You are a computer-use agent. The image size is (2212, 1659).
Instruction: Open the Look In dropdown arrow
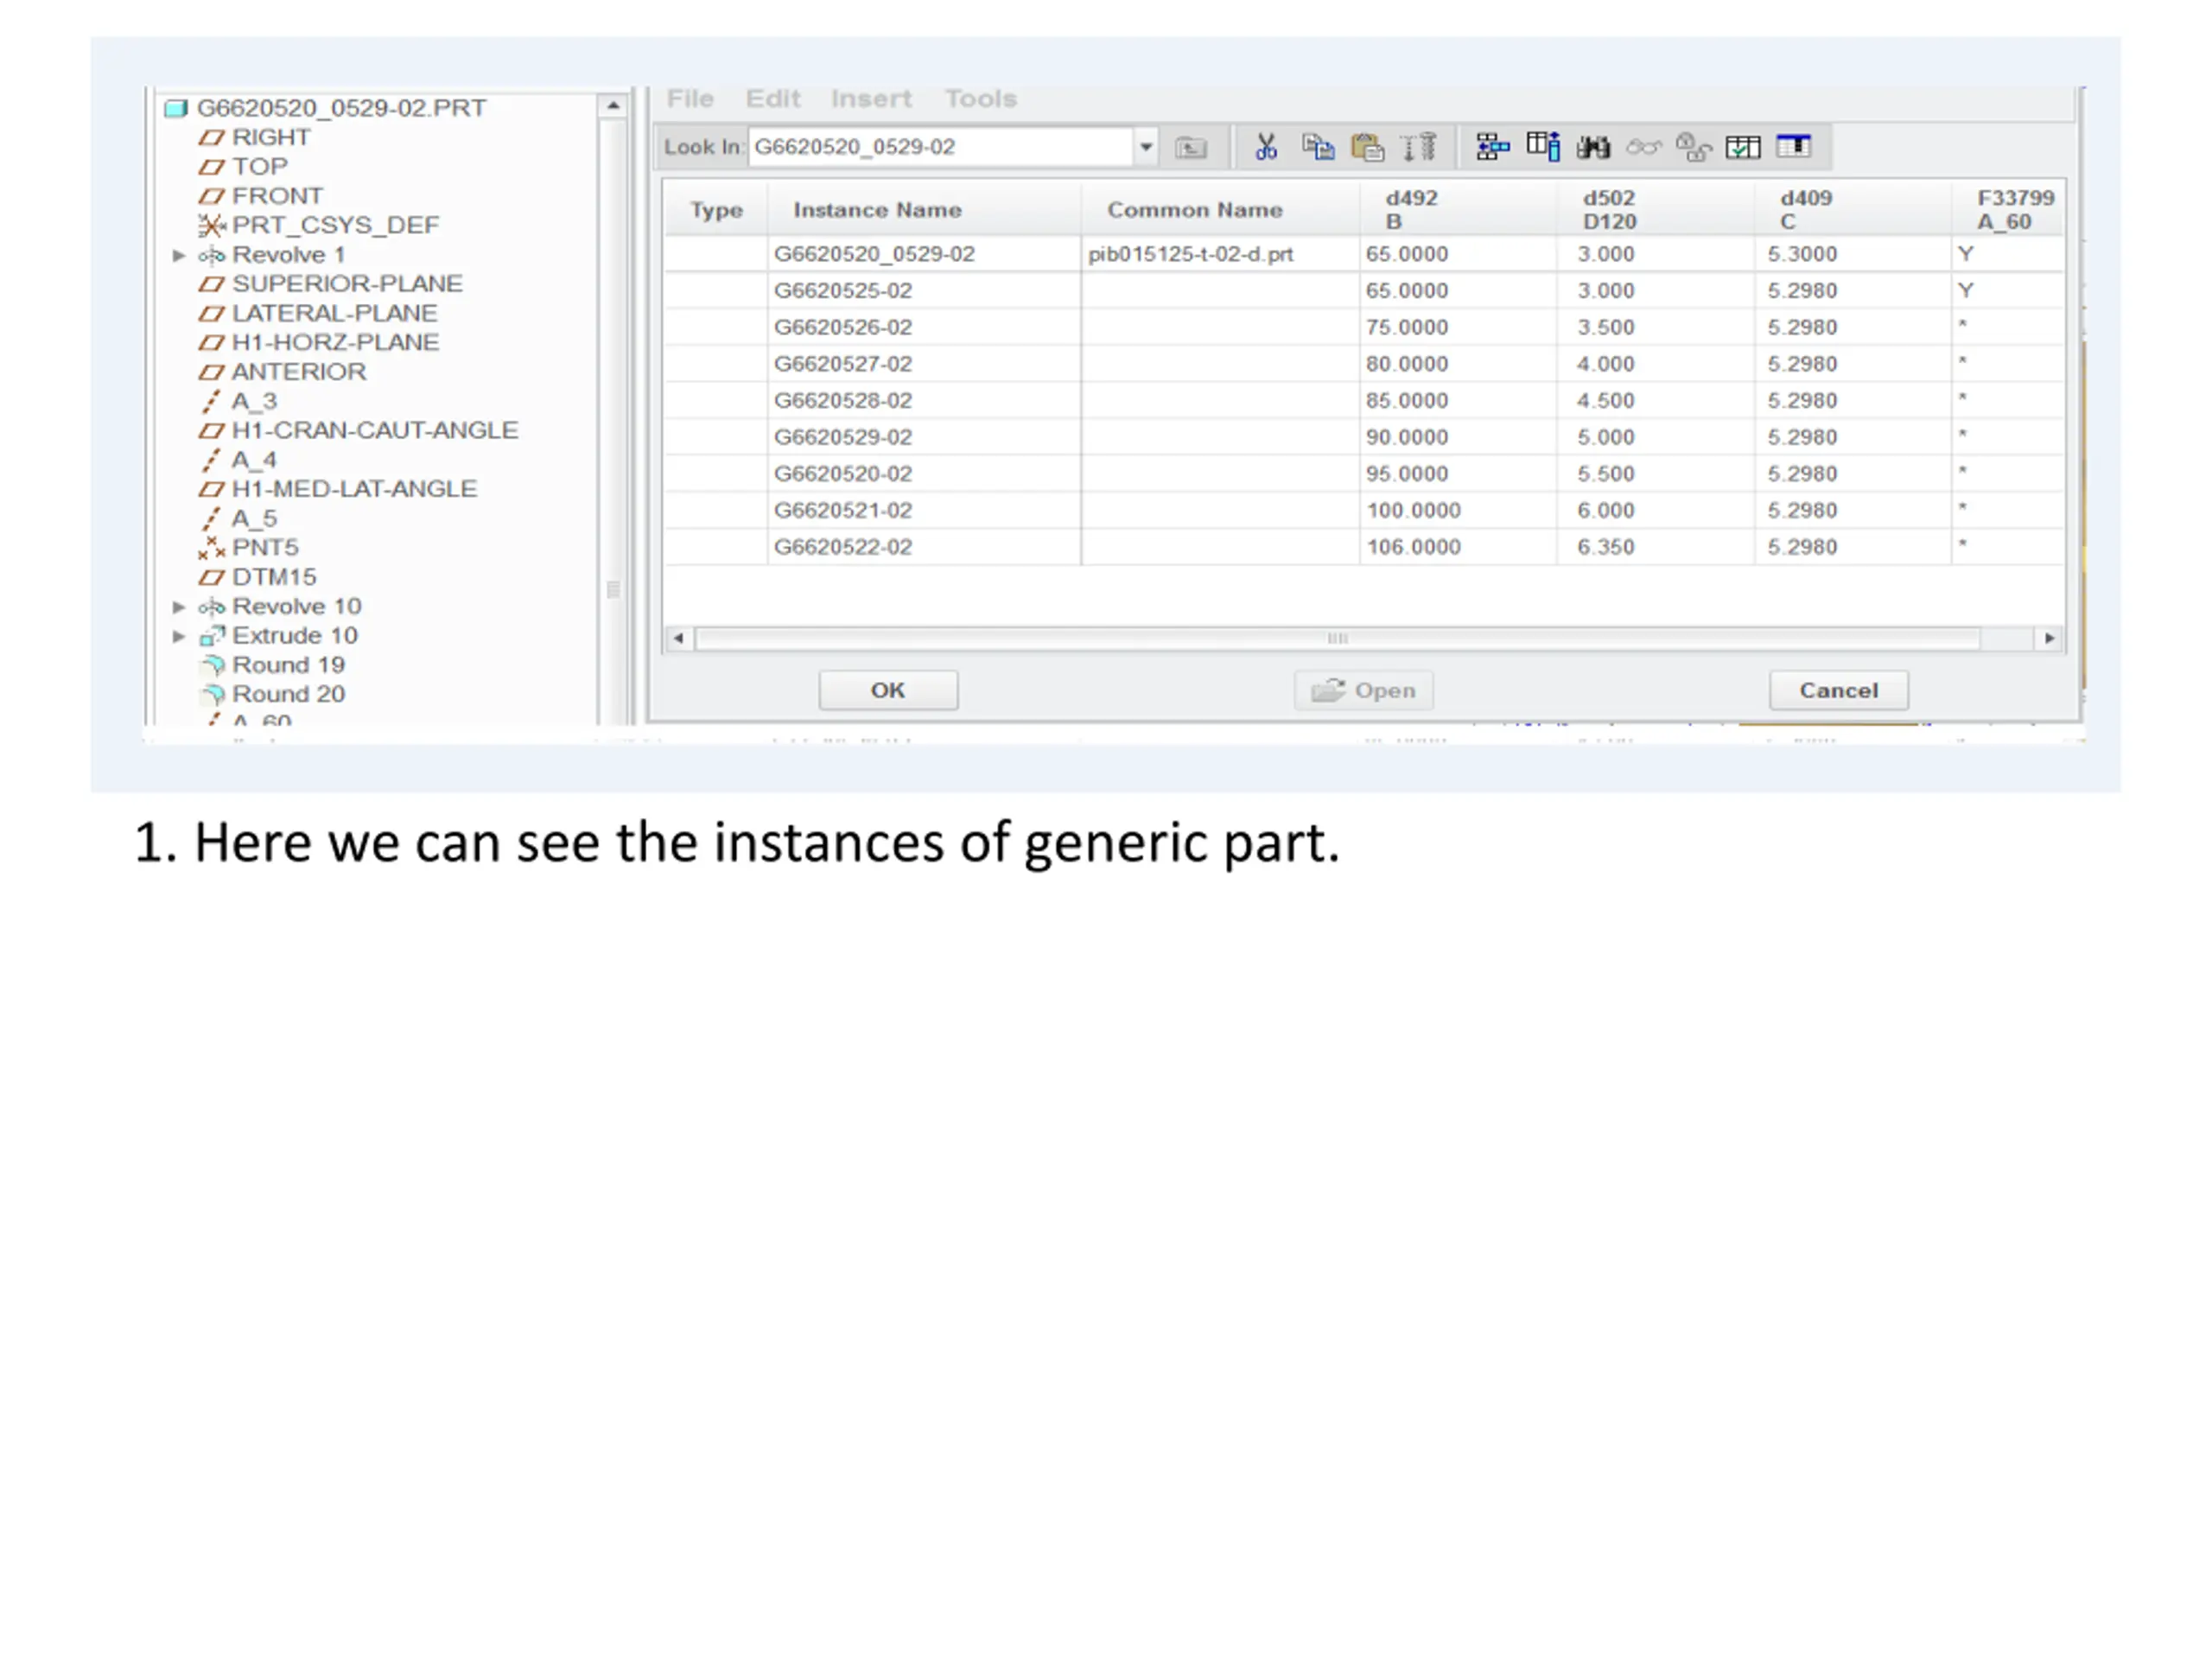coord(1146,147)
